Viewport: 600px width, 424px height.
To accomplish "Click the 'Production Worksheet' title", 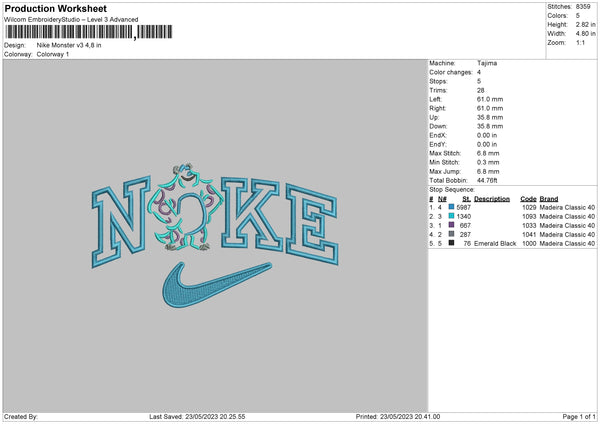I will 55,8.
